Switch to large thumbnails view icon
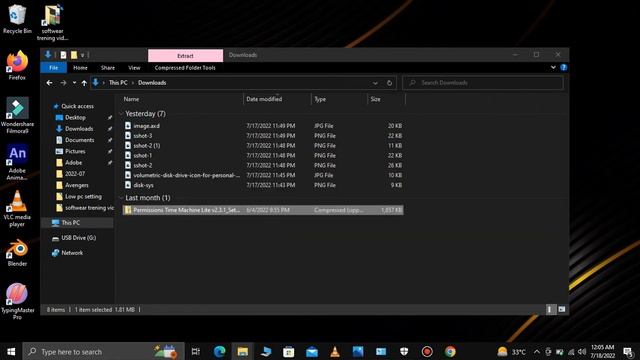The width and height of the screenshot is (640, 360). click(562, 309)
